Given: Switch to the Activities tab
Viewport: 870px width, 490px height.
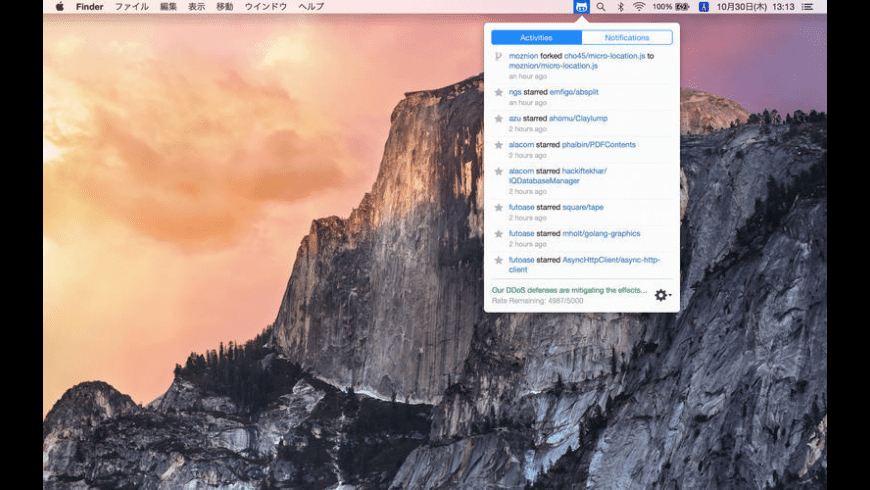Looking at the screenshot, I should (536, 38).
